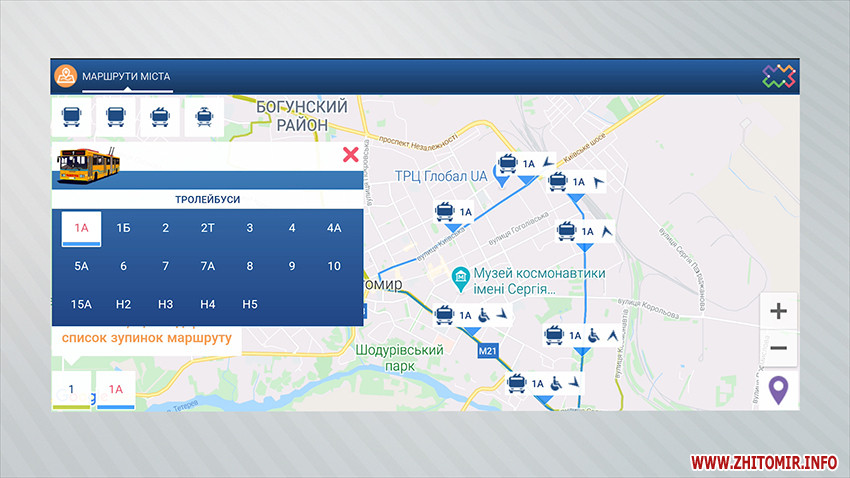The height and width of the screenshot is (478, 850).
Task: Click the orange city routes logo icon
Action: pos(66,76)
